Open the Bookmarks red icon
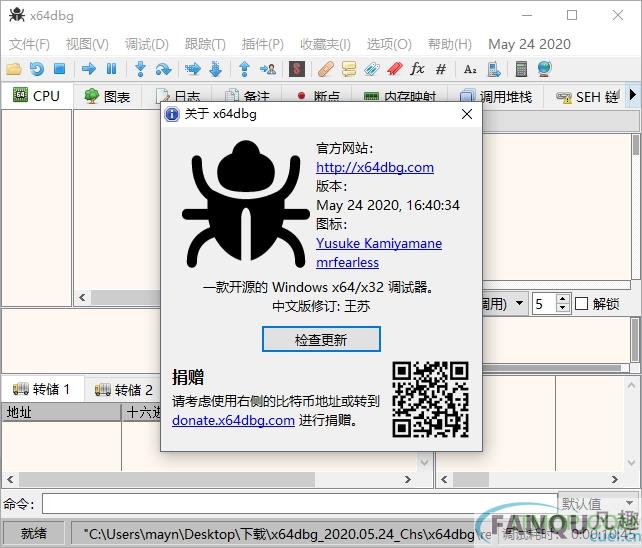Viewport: 642px width, 548px height. pyautogui.click(x=395, y=69)
